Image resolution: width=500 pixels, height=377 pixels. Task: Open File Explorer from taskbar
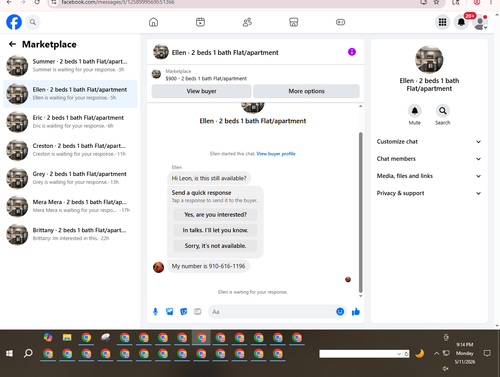point(67,338)
